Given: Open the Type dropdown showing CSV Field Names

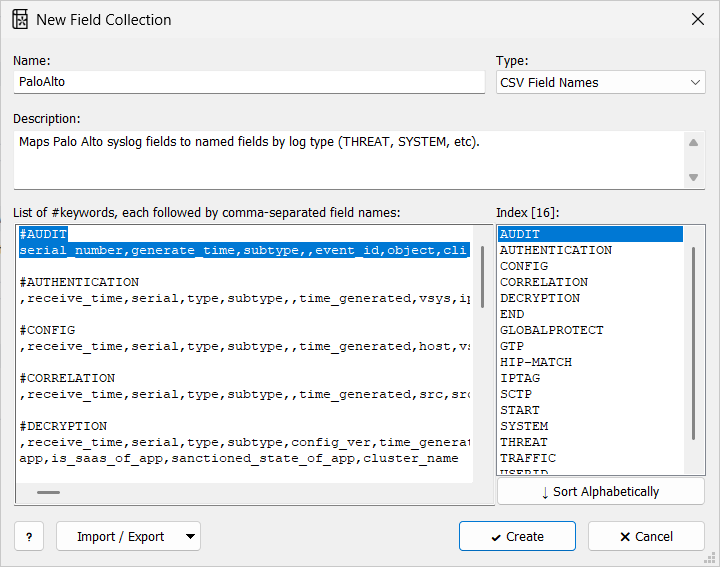Looking at the screenshot, I should pyautogui.click(x=601, y=82).
